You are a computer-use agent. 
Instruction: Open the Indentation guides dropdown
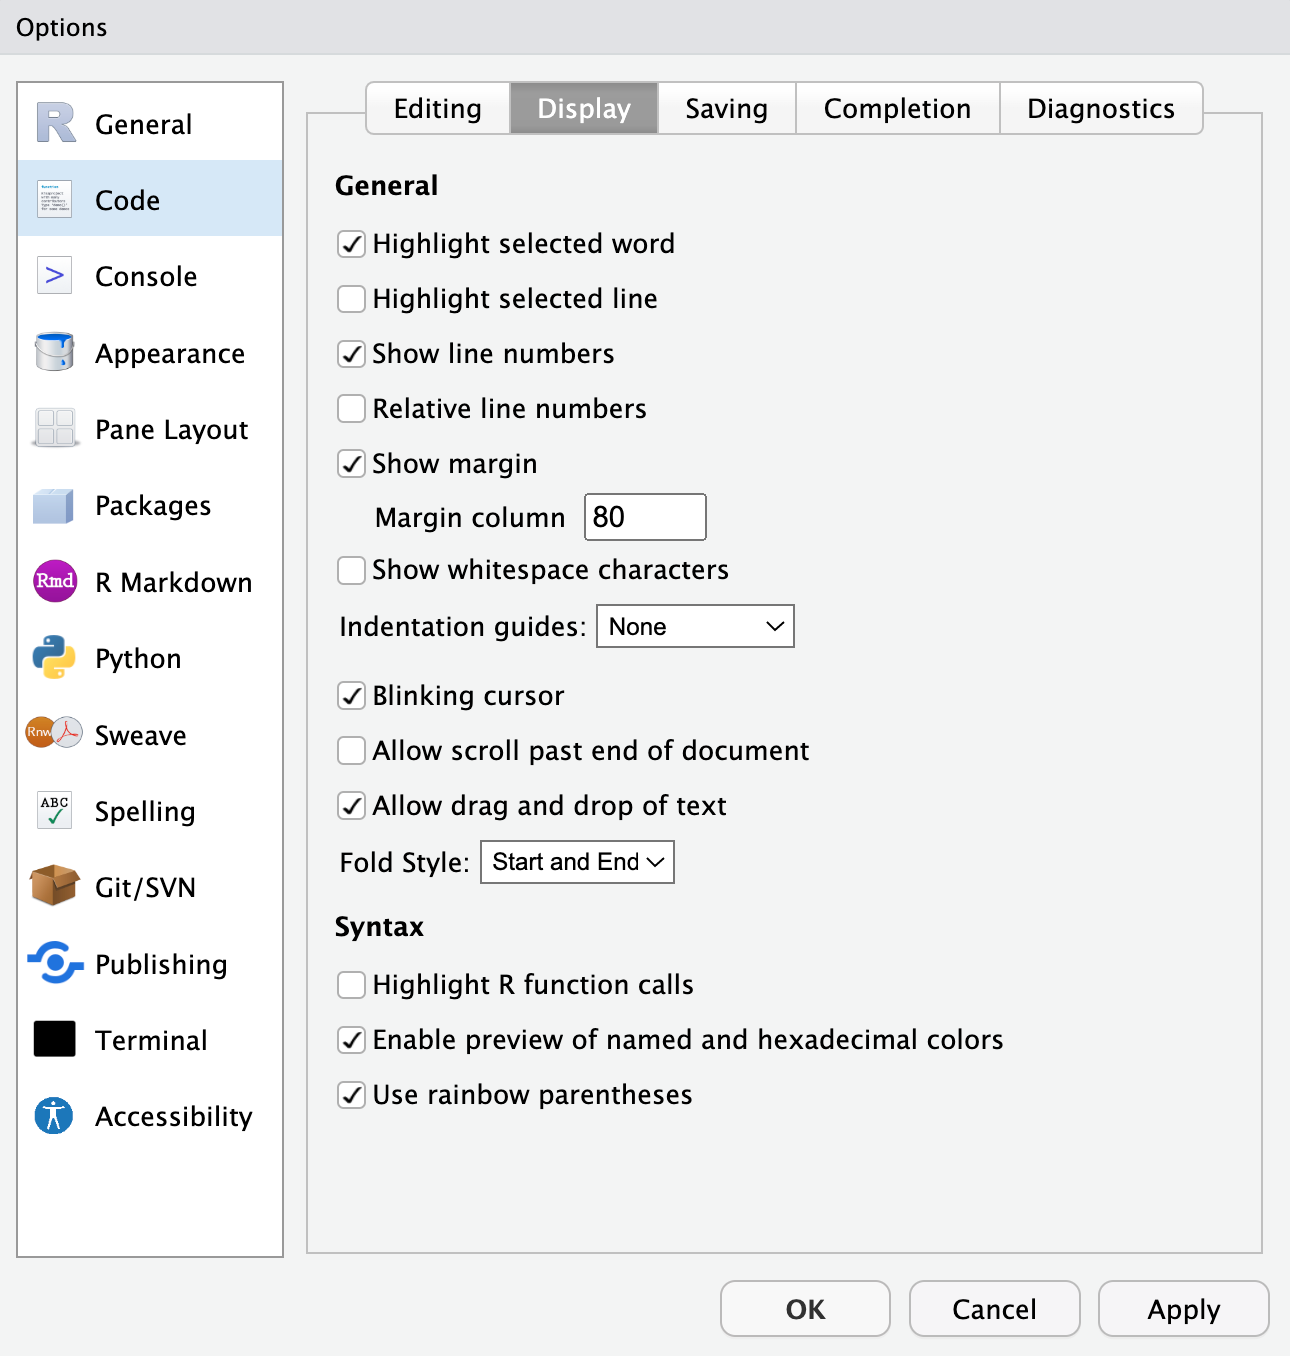[695, 627]
